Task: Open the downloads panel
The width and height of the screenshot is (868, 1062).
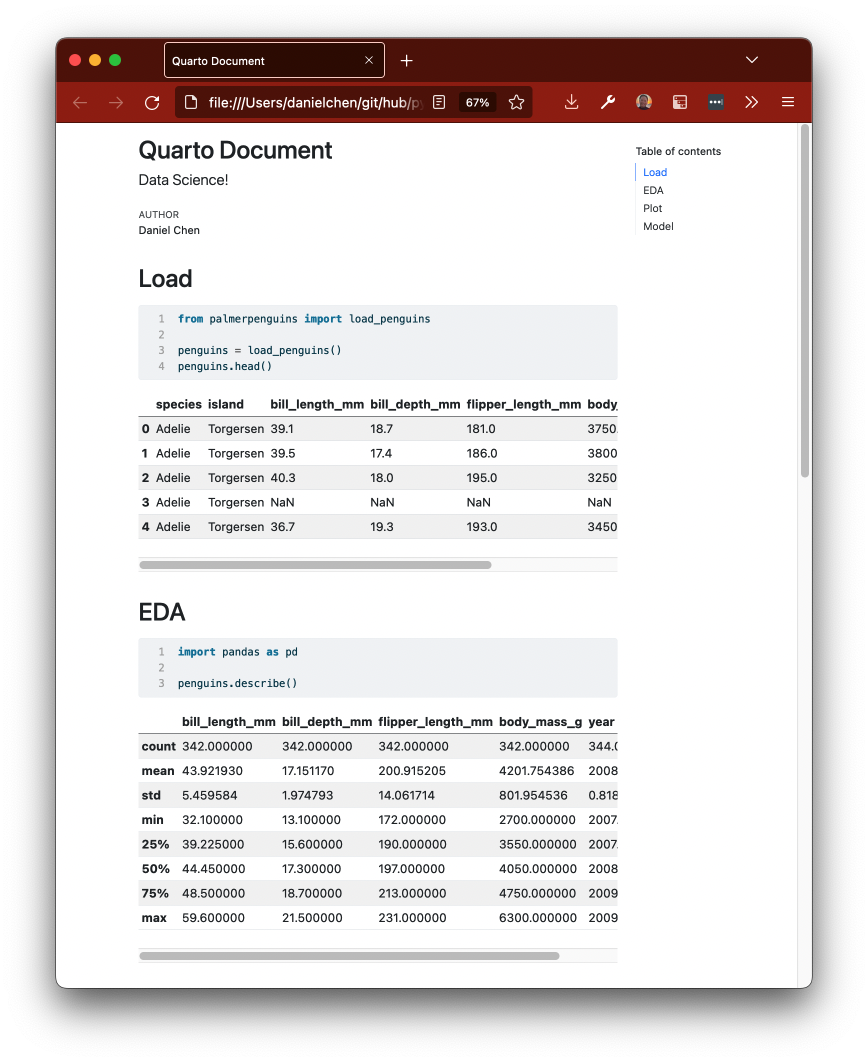Action: click(x=571, y=102)
